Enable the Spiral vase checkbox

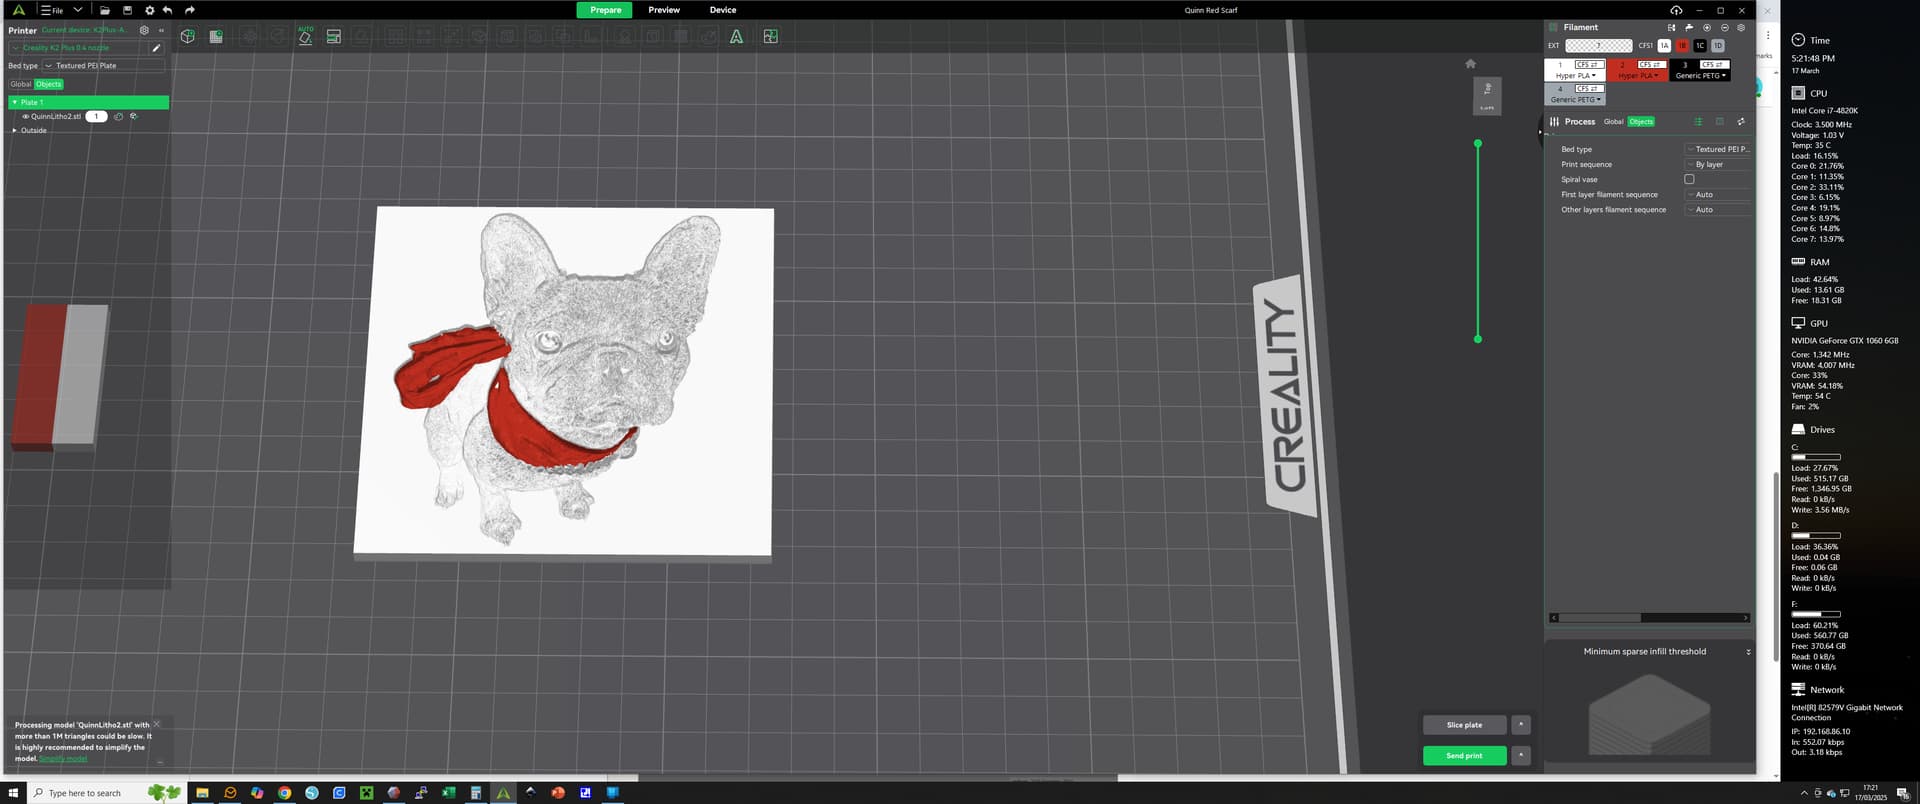pos(1689,180)
